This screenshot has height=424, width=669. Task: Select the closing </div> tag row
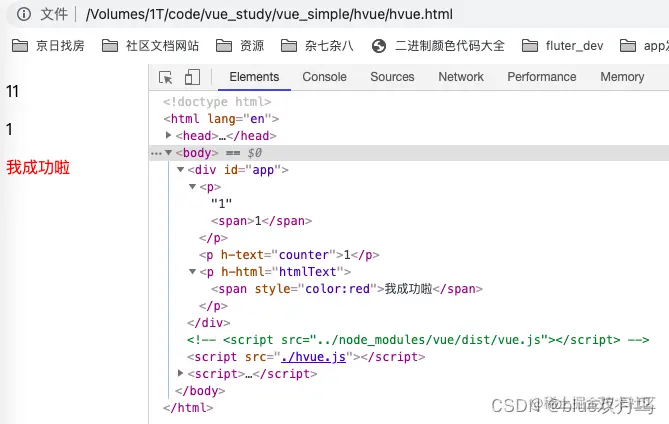click(209, 322)
